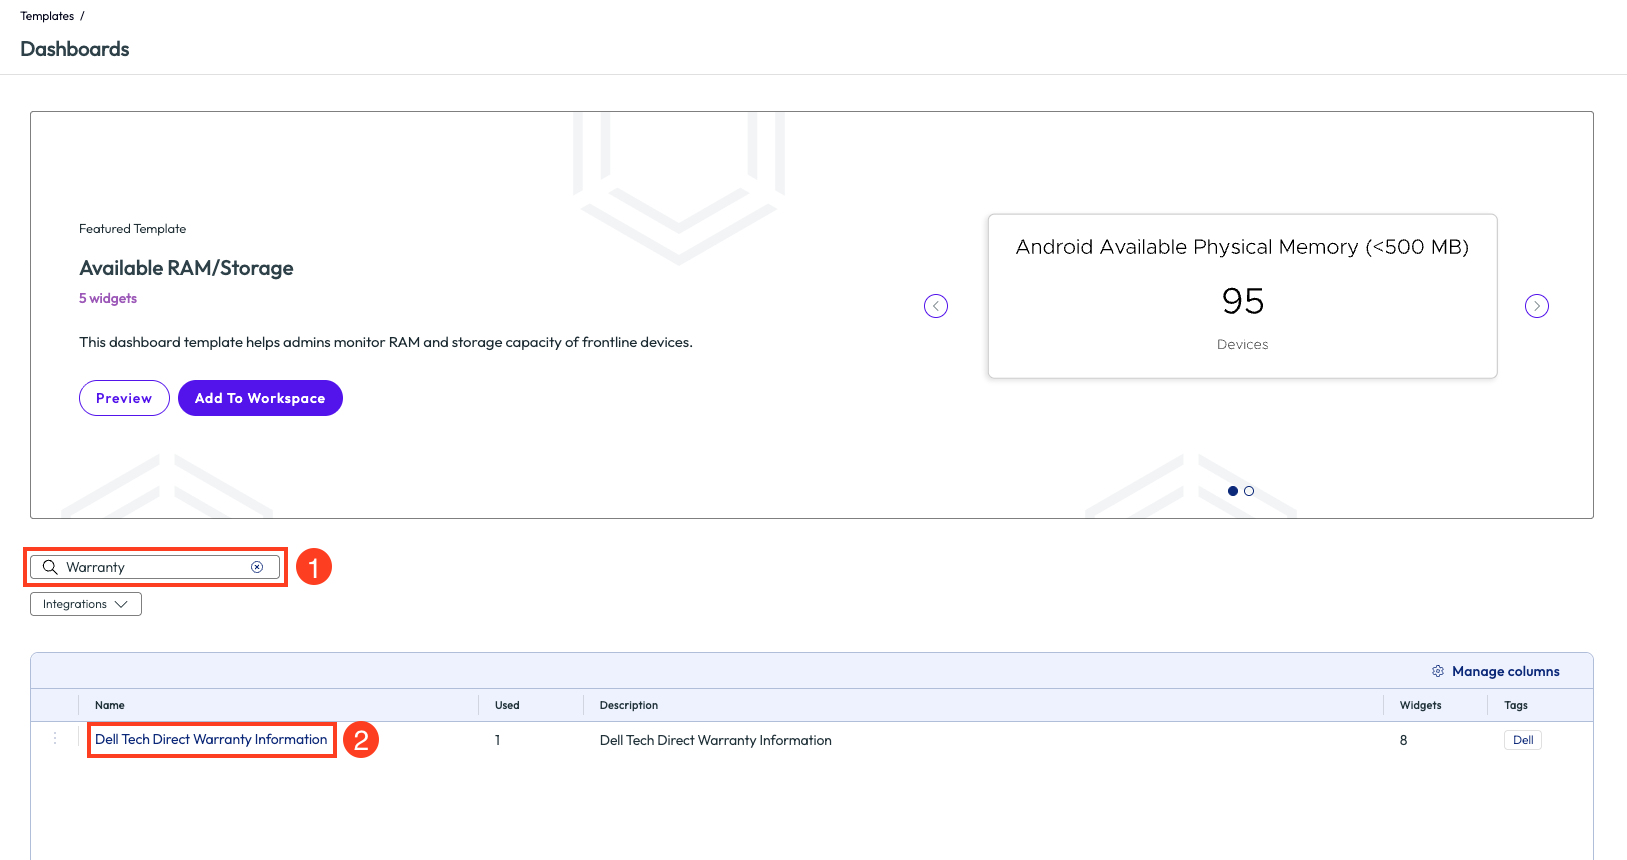Screen dimensions: 1627x860
Task: Sort by the Widgets column header
Action: [x=1420, y=705]
